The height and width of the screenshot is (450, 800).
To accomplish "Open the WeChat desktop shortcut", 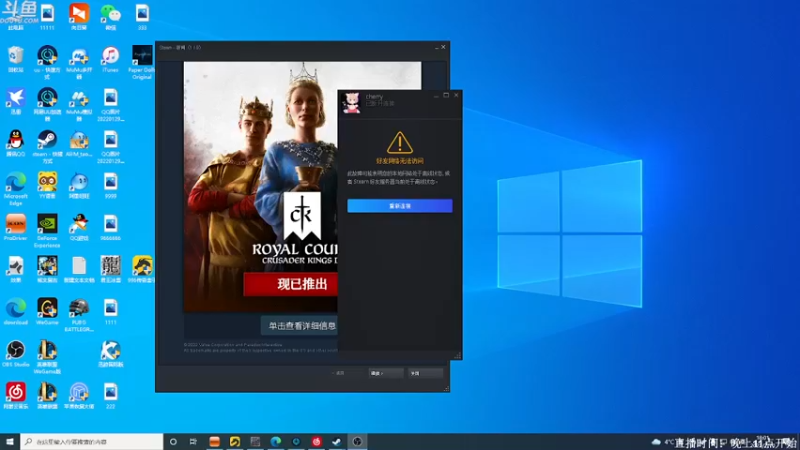I will pos(110,16).
